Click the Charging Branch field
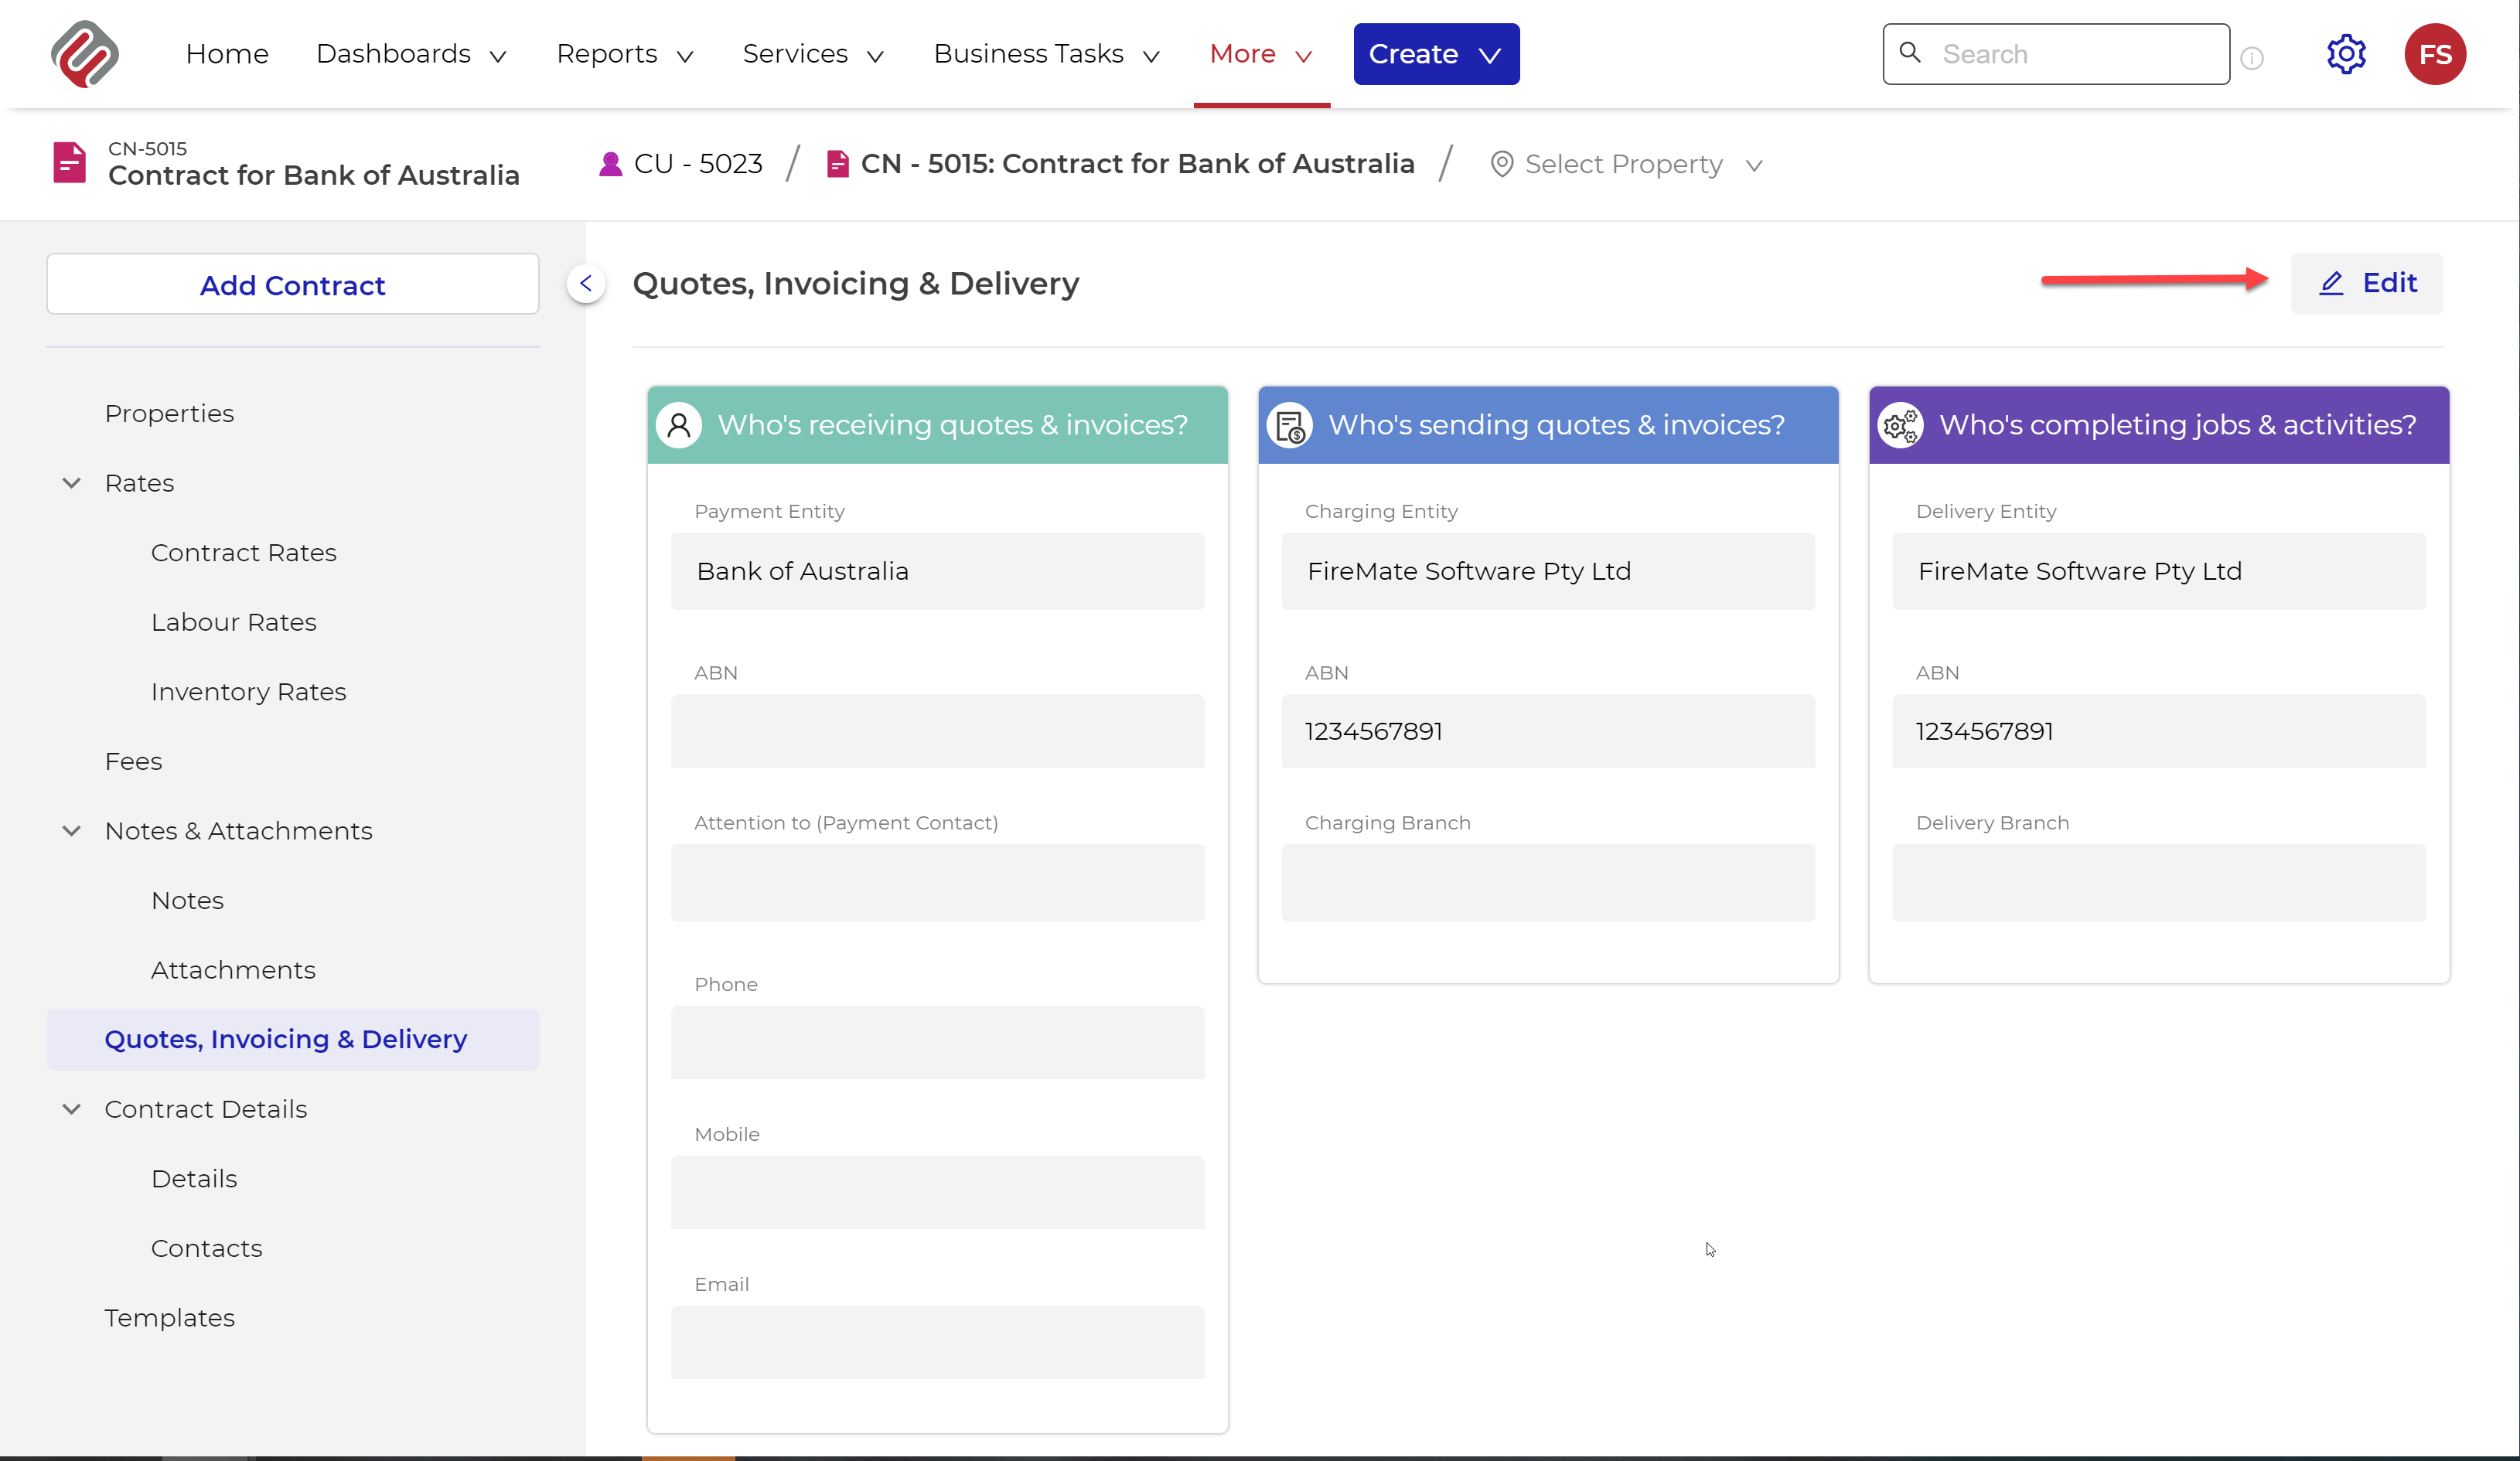The height and width of the screenshot is (1461, 2520). [1548, 882]
